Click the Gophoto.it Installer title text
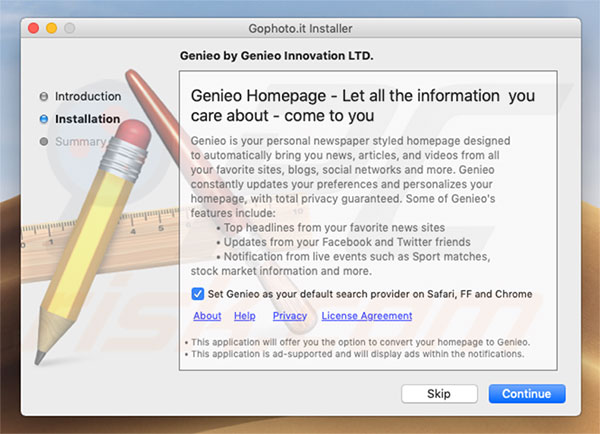The height and width of the screenshot is (434, 600). [300, 28]
